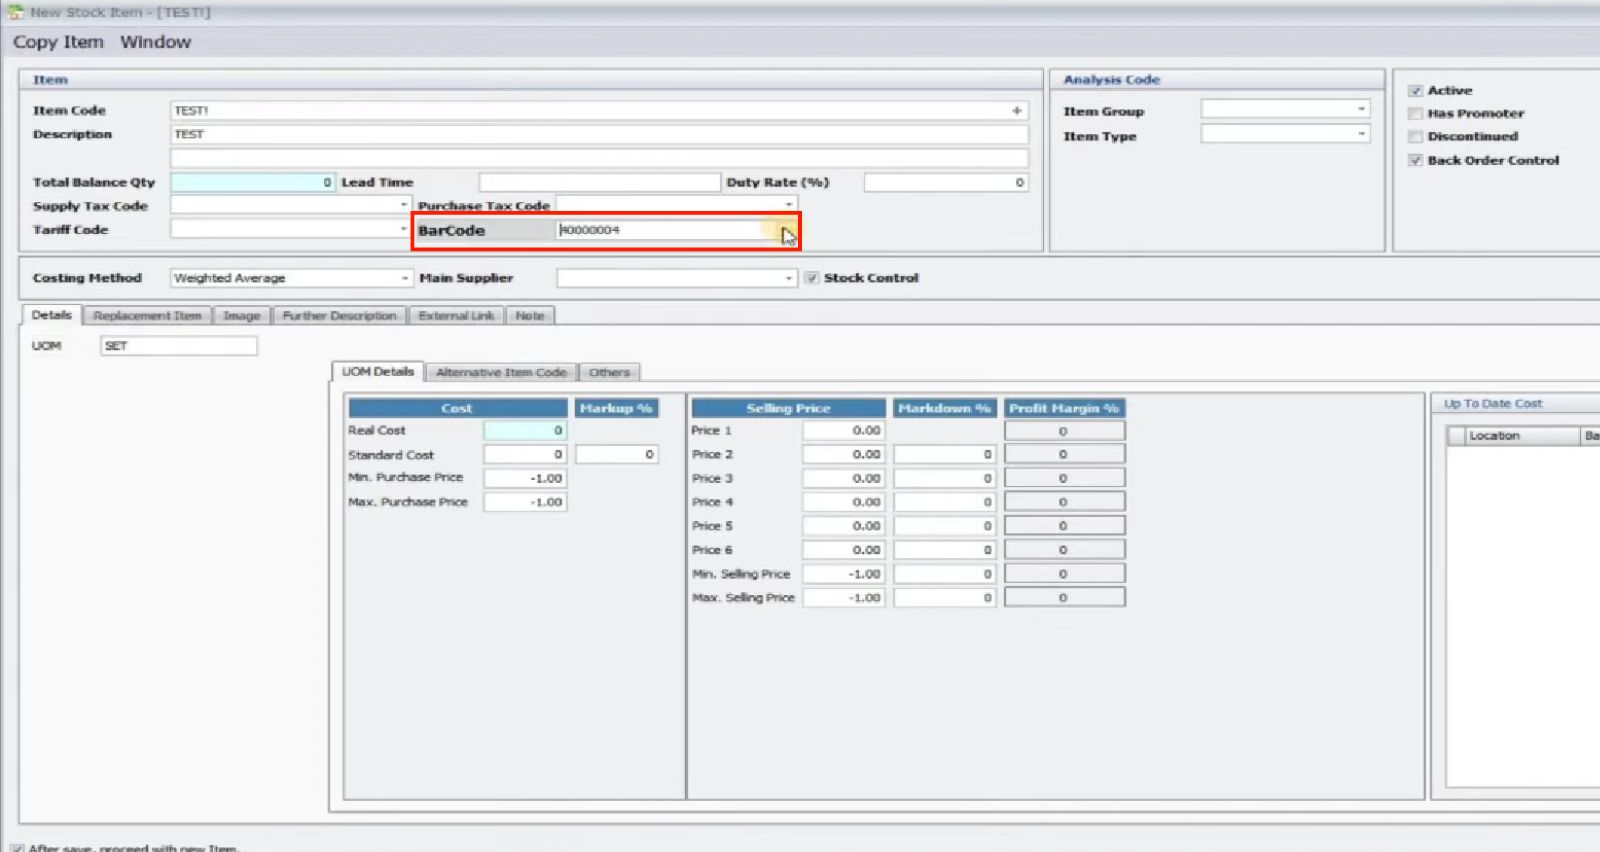Click the Price 1 selling price field

coord(843,431)
